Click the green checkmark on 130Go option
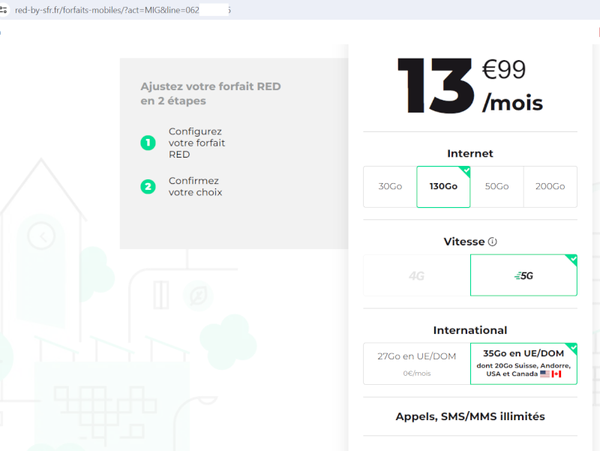This screenshot has height=451, width=600. click(x=464, y=171)
